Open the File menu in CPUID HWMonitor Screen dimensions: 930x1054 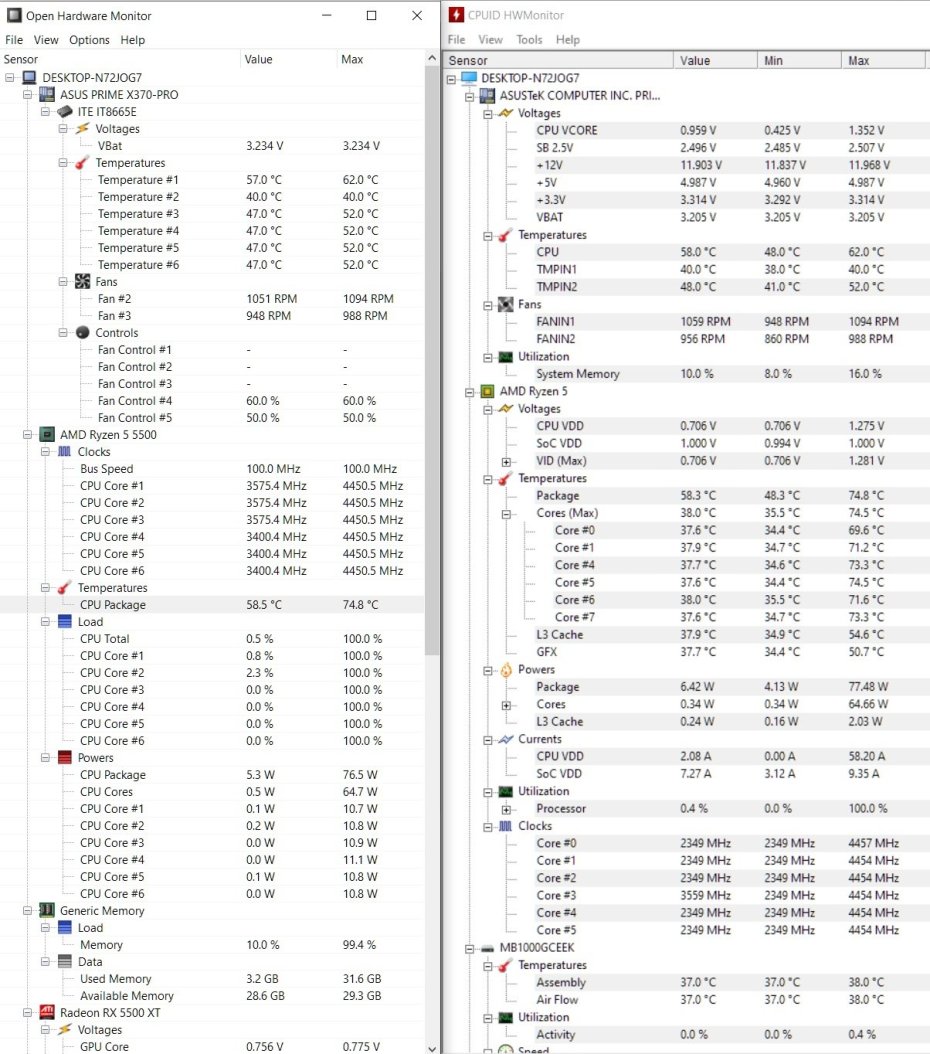point(456,40)
